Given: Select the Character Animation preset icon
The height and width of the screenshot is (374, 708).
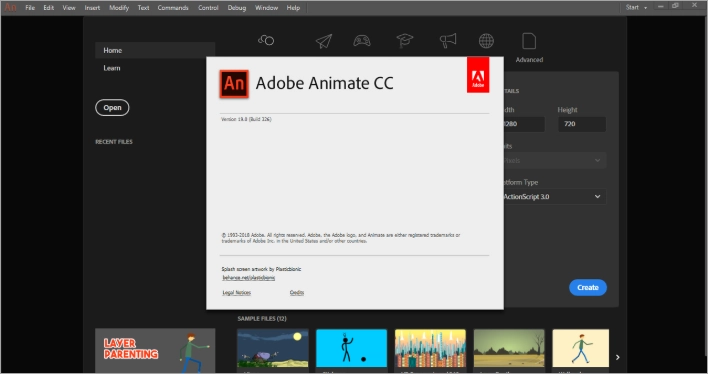Looking at the screenshot, I should click(266, 41).
